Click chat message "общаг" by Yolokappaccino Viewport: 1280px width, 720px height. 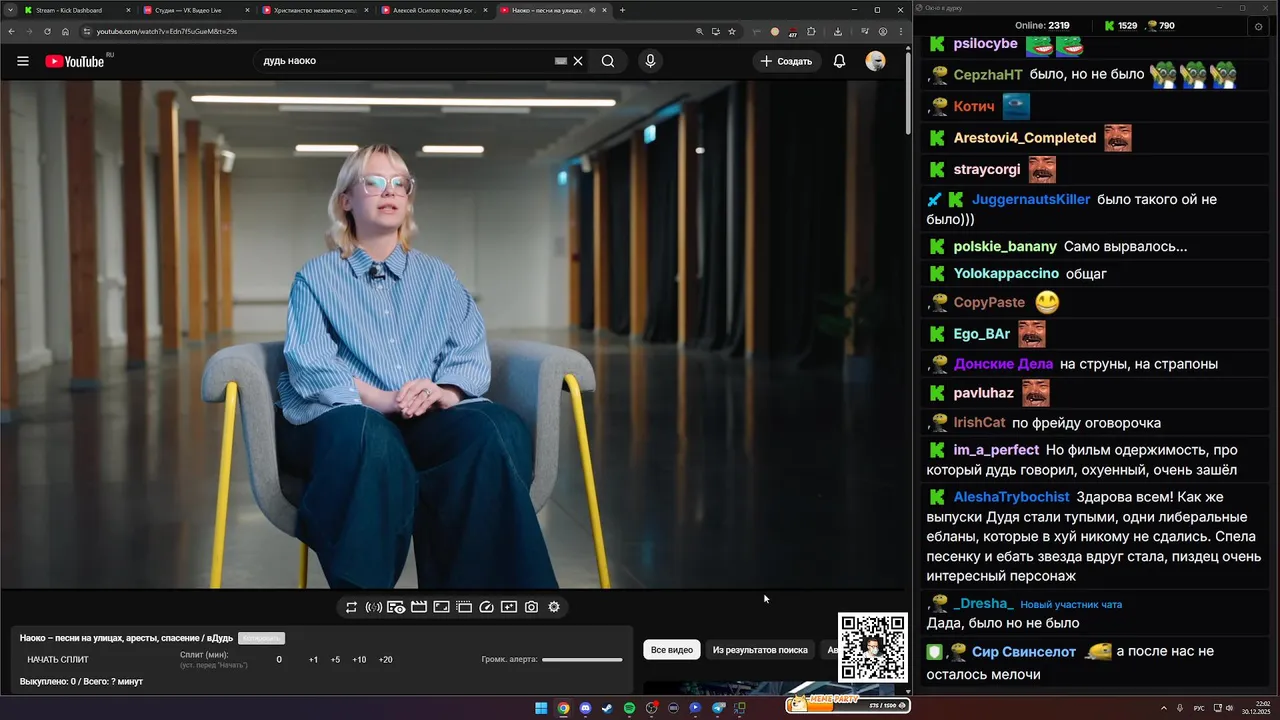1086,273
